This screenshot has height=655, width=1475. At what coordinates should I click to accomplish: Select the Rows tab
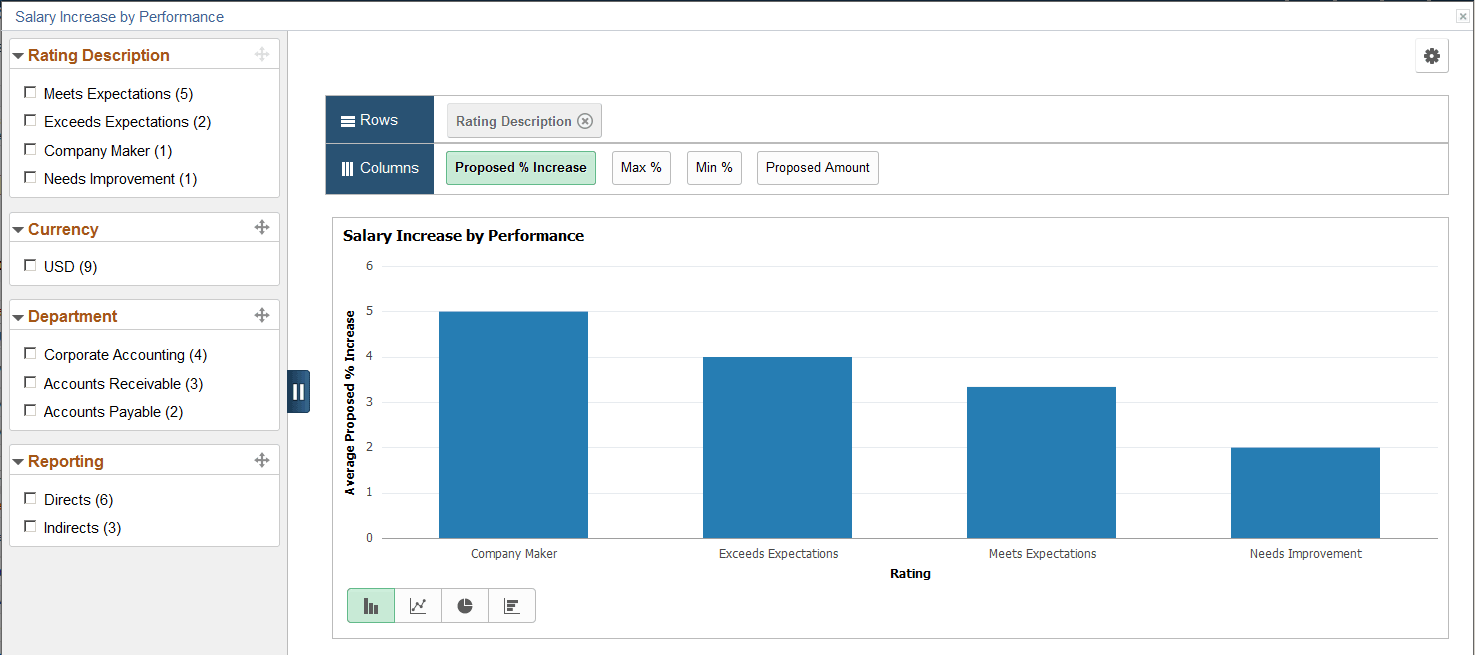tap(379, 119)
